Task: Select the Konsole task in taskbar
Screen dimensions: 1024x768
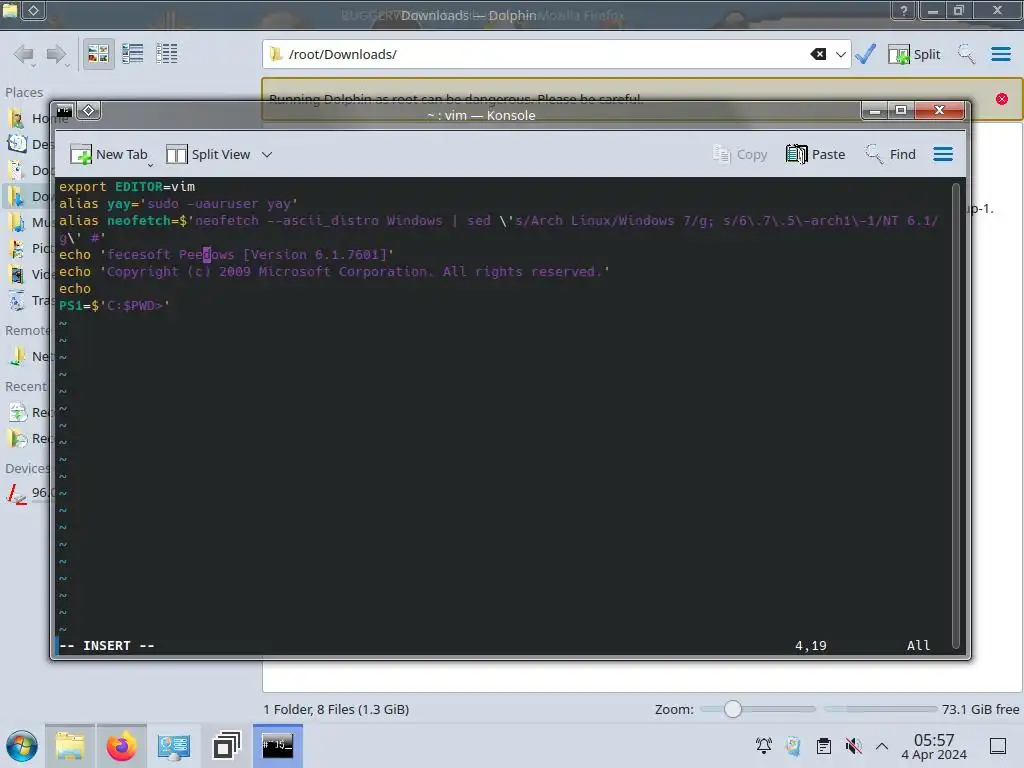Action: [x=278, y=746]
